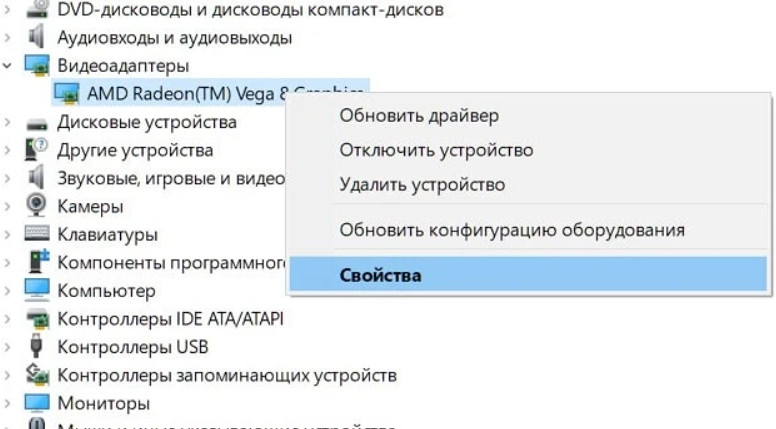Click the AMD Radeon Vega device icon
Image resolution: width=776 pixels, height=429 pixels.
point(67,94)
